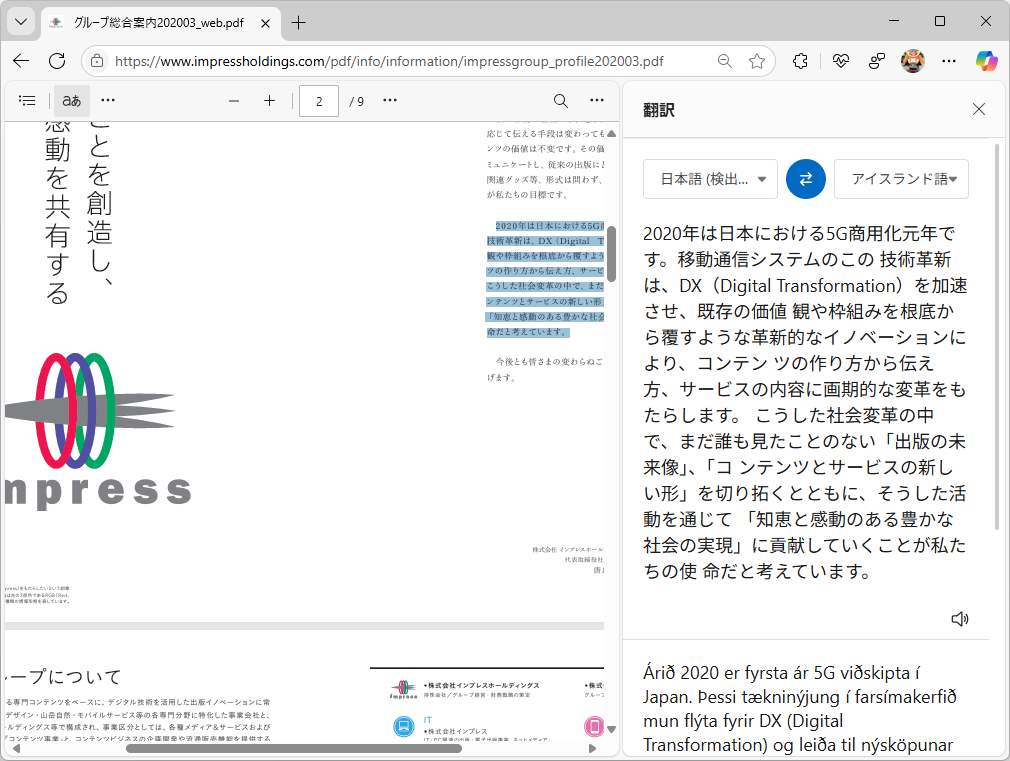Navigate back with the browser back arrow
Viewport: 1010px width, 761px height.
[x=20, y=61]
